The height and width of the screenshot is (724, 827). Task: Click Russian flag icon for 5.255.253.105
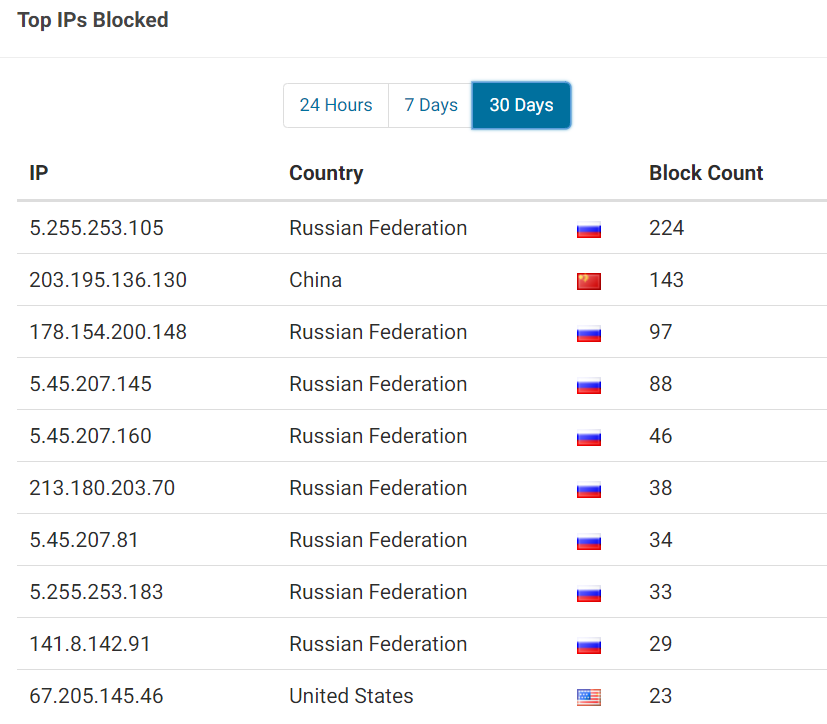(x=589, y=229)
